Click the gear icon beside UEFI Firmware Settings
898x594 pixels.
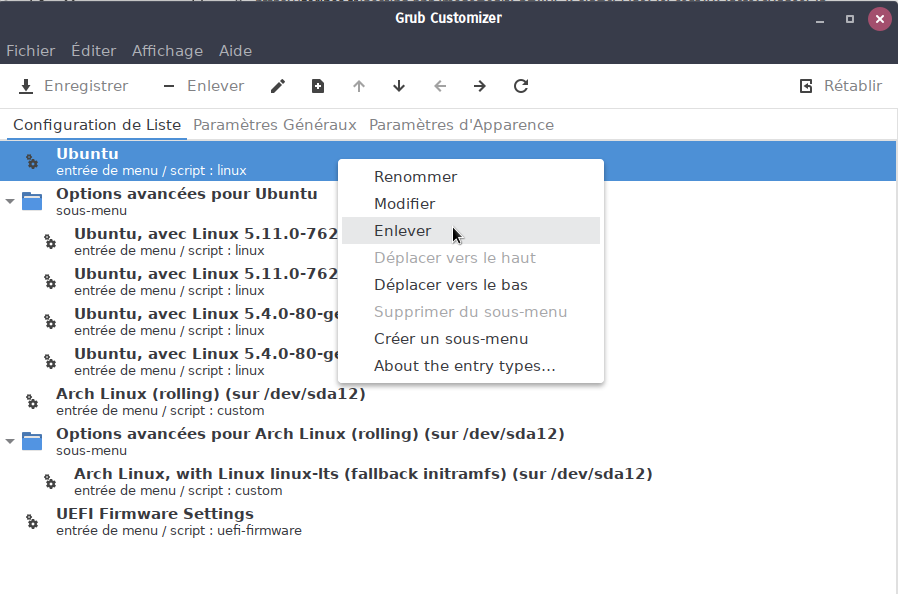click(32, 521)
